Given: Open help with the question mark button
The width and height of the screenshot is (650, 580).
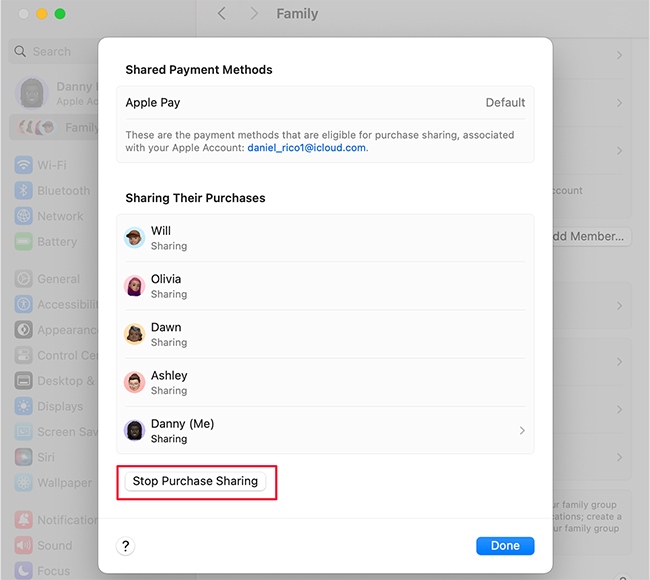Looking at the screenshot, I should (x=126, y=546).
